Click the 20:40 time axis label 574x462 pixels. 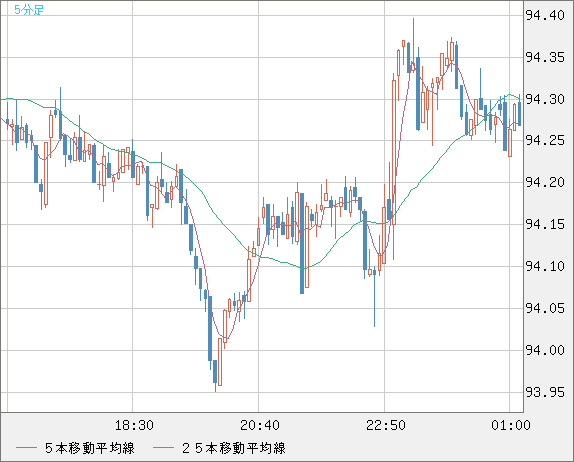pyautogui.click(x=260, y=425)
